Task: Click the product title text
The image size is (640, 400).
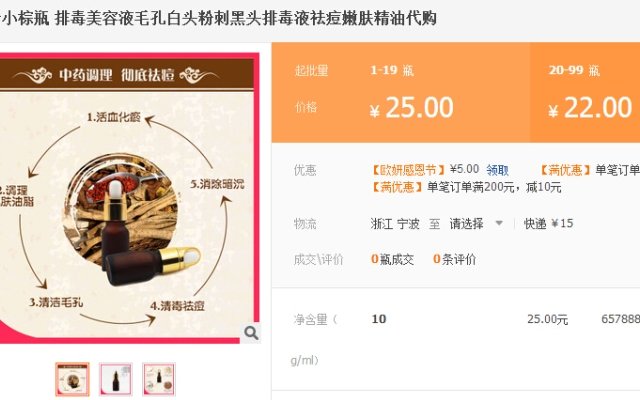Action: coord(218,18)
